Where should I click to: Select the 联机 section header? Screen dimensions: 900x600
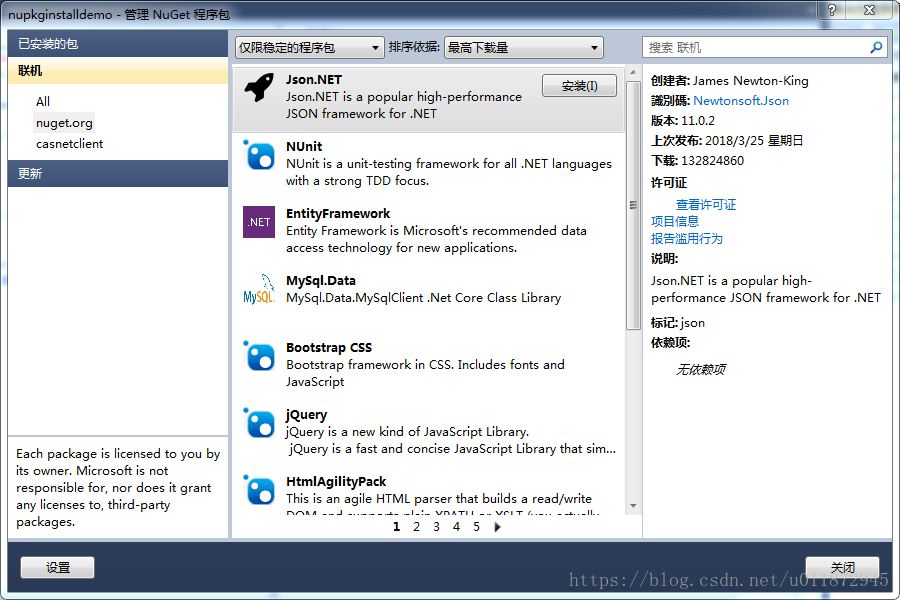click(118, 71)
